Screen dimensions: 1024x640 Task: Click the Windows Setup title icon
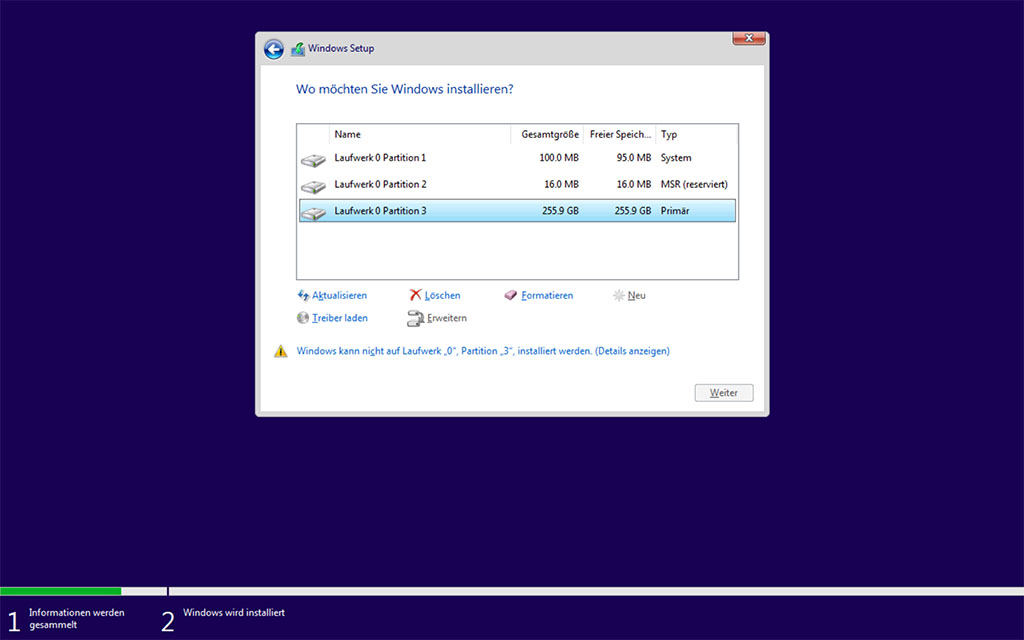298,48
